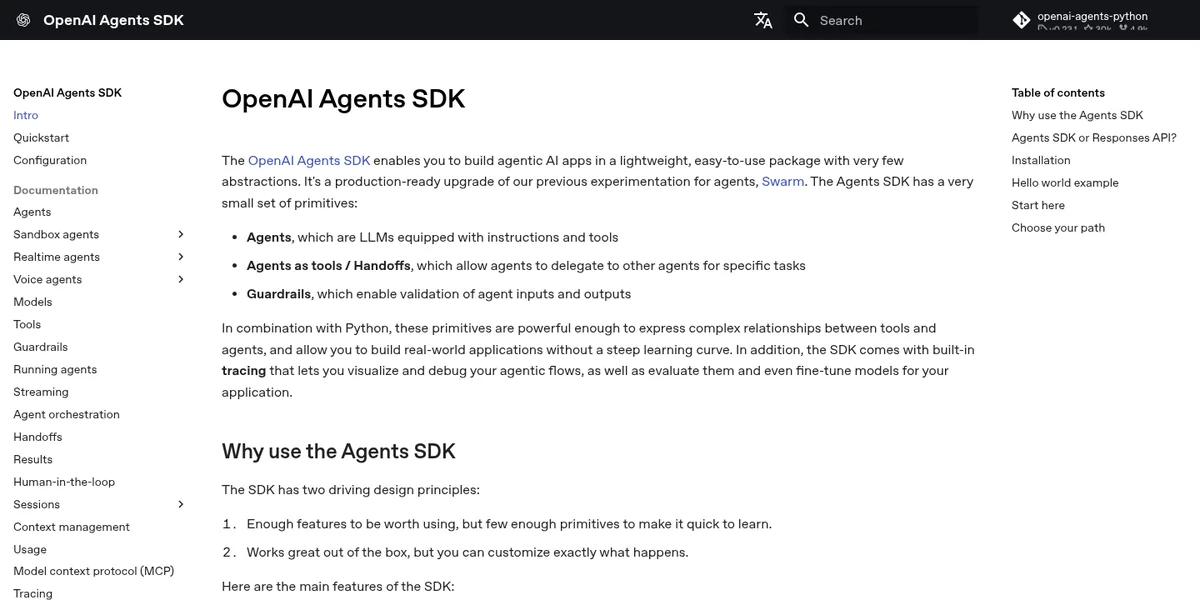Follow the Swarm link
Screen dimensions: 1200x600
[x=783, y=182]
